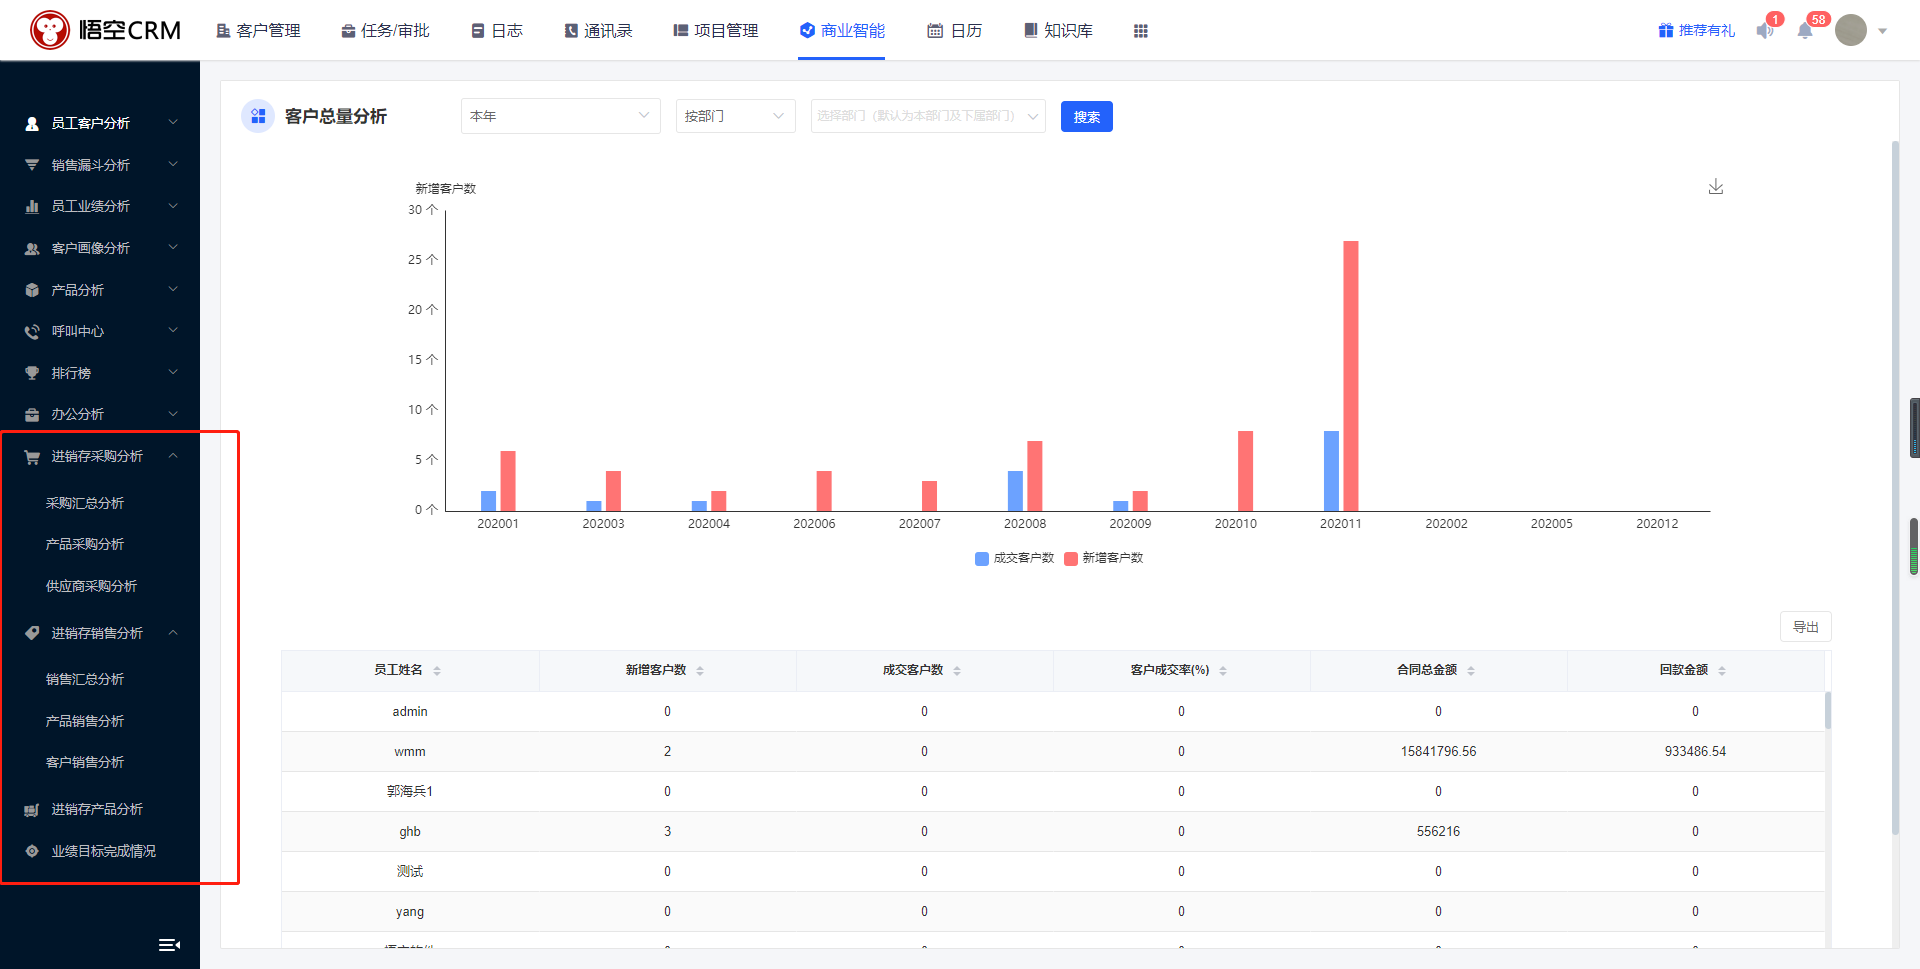
Task: Expand 员工客户分析 sidebar section
Action: pyautogui.click(x=100, y=123)
